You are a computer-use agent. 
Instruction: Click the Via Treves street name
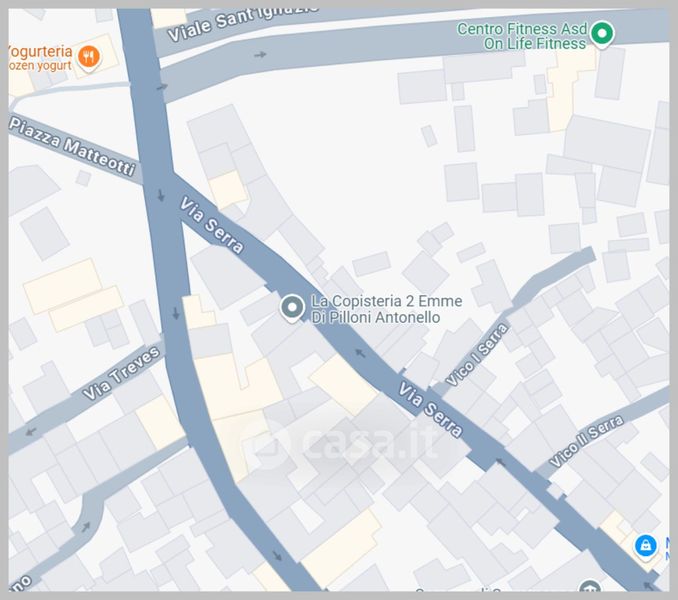pos(122,373)
